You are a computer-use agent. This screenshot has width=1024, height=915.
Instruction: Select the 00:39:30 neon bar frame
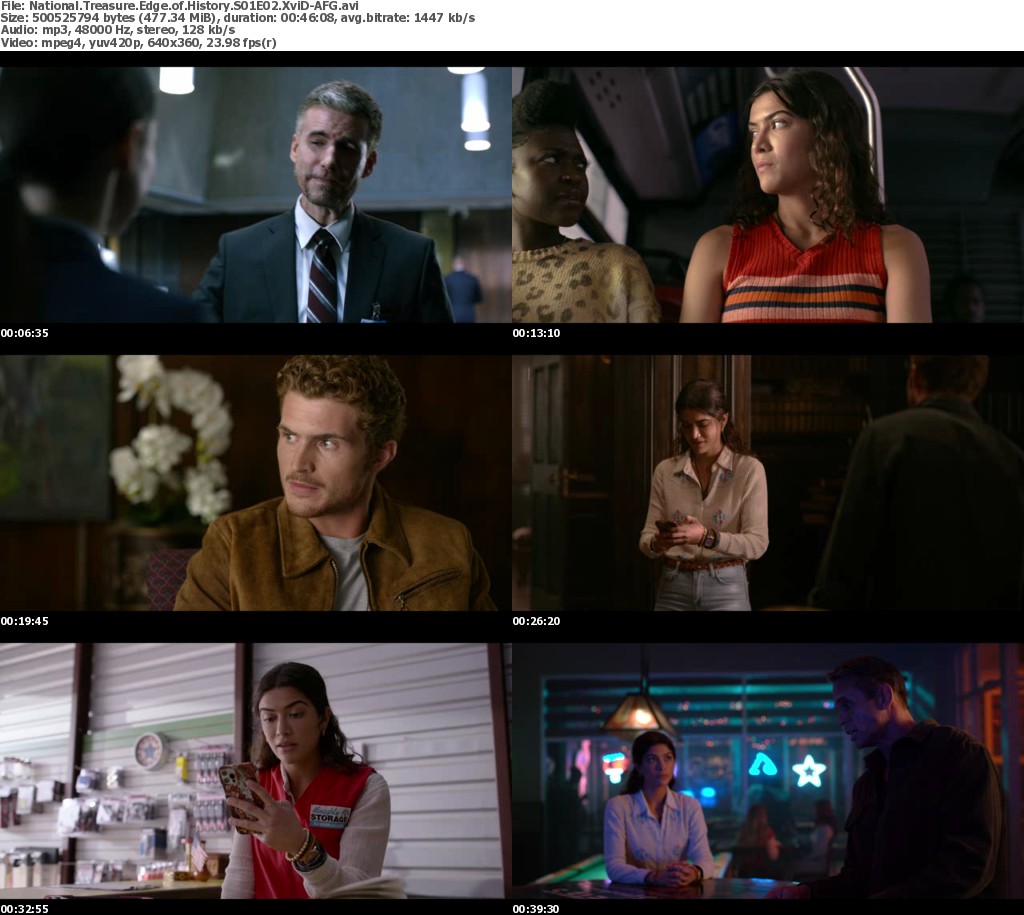pos(767,770)
